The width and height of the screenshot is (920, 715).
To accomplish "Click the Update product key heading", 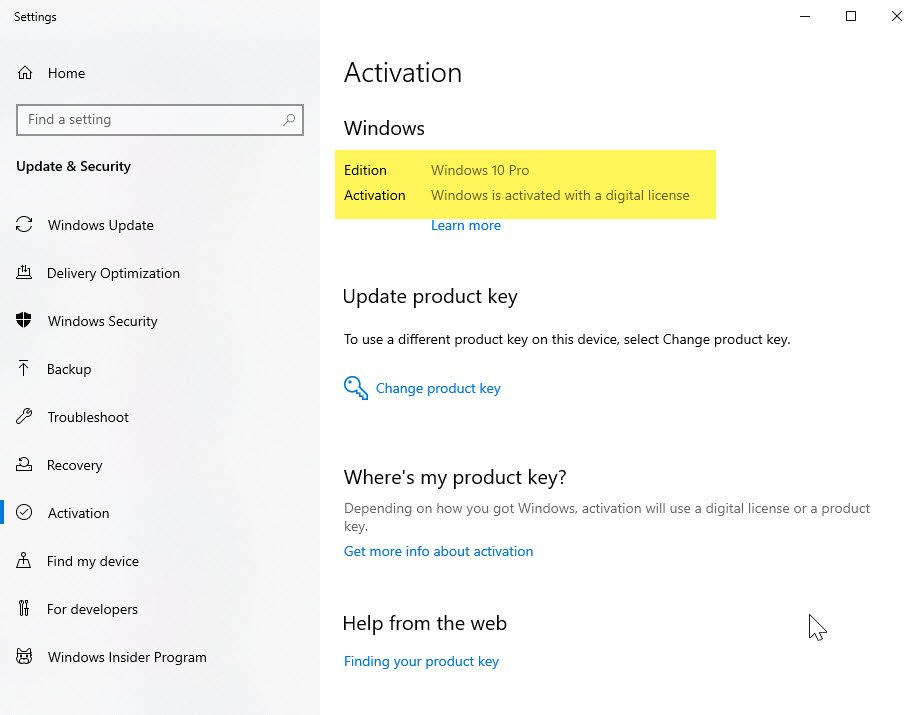I will tap(430, 296).
